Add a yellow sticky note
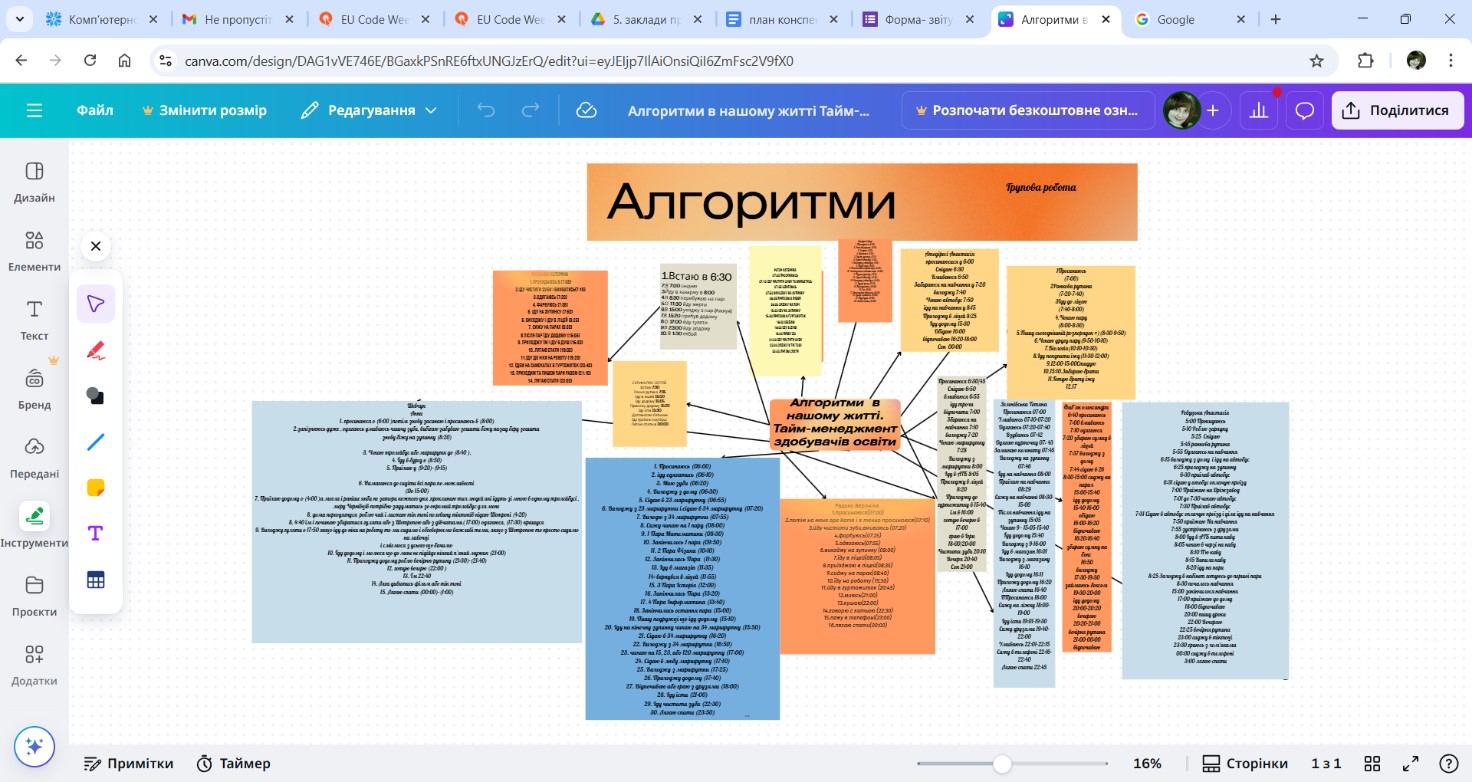This screenshot has width=1472, height=782. [96, 488]
